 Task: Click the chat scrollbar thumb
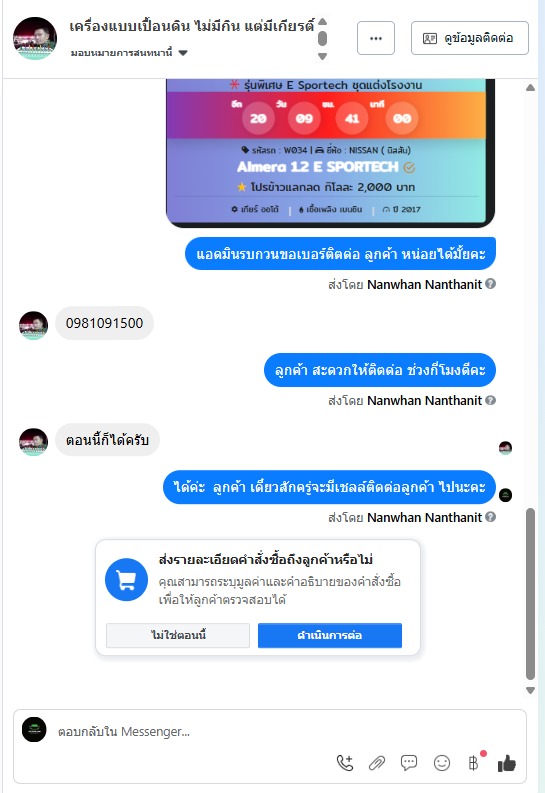pyautogui.click(x=530, y=594)
